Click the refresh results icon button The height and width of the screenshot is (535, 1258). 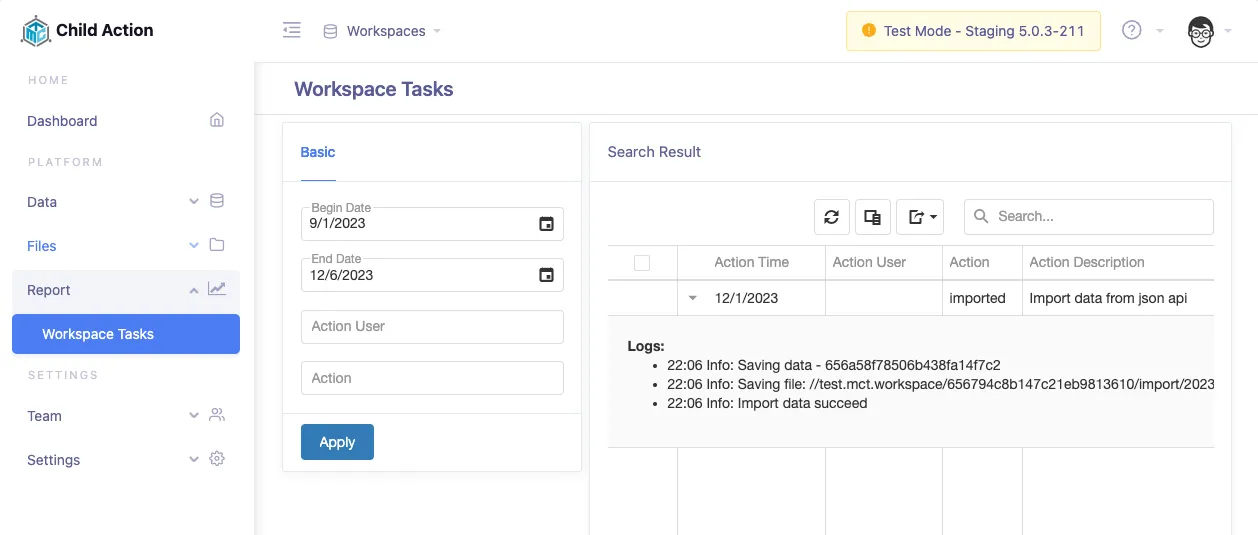832,216
